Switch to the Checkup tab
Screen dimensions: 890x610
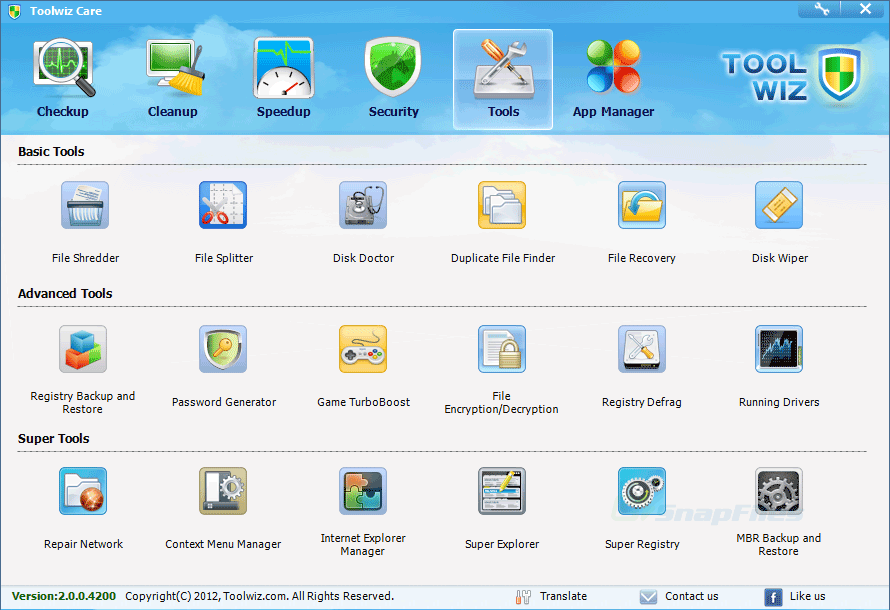63,79
